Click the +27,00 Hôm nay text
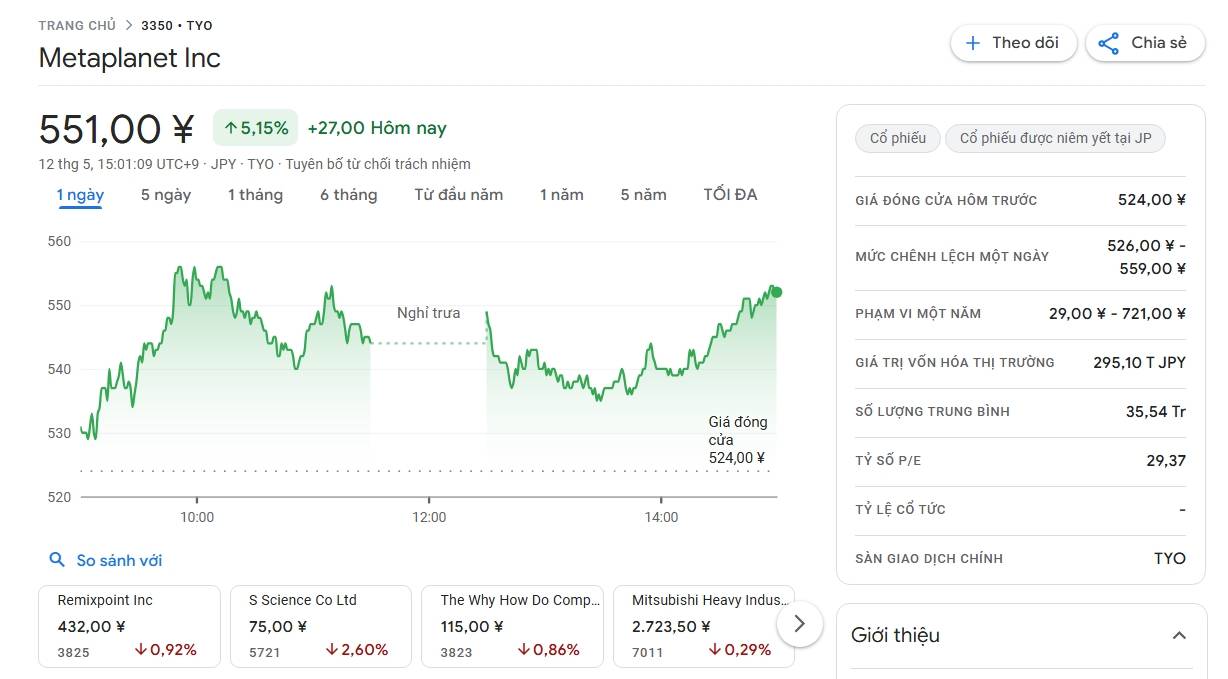The height and width of the screenshot is (679, 1228). click(x=377, y=128)
